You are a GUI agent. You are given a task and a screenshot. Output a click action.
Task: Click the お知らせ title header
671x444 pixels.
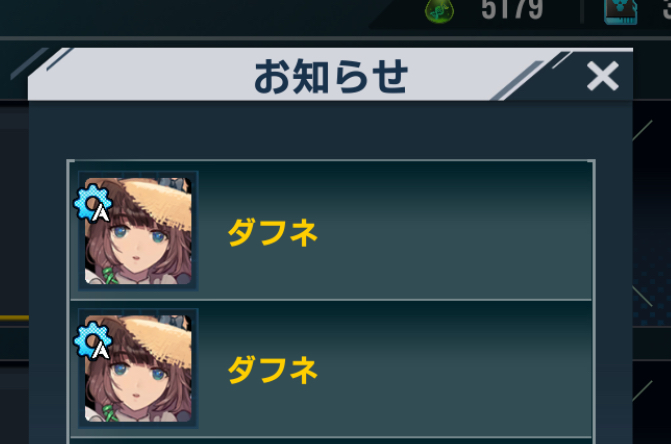coord(330,77)
